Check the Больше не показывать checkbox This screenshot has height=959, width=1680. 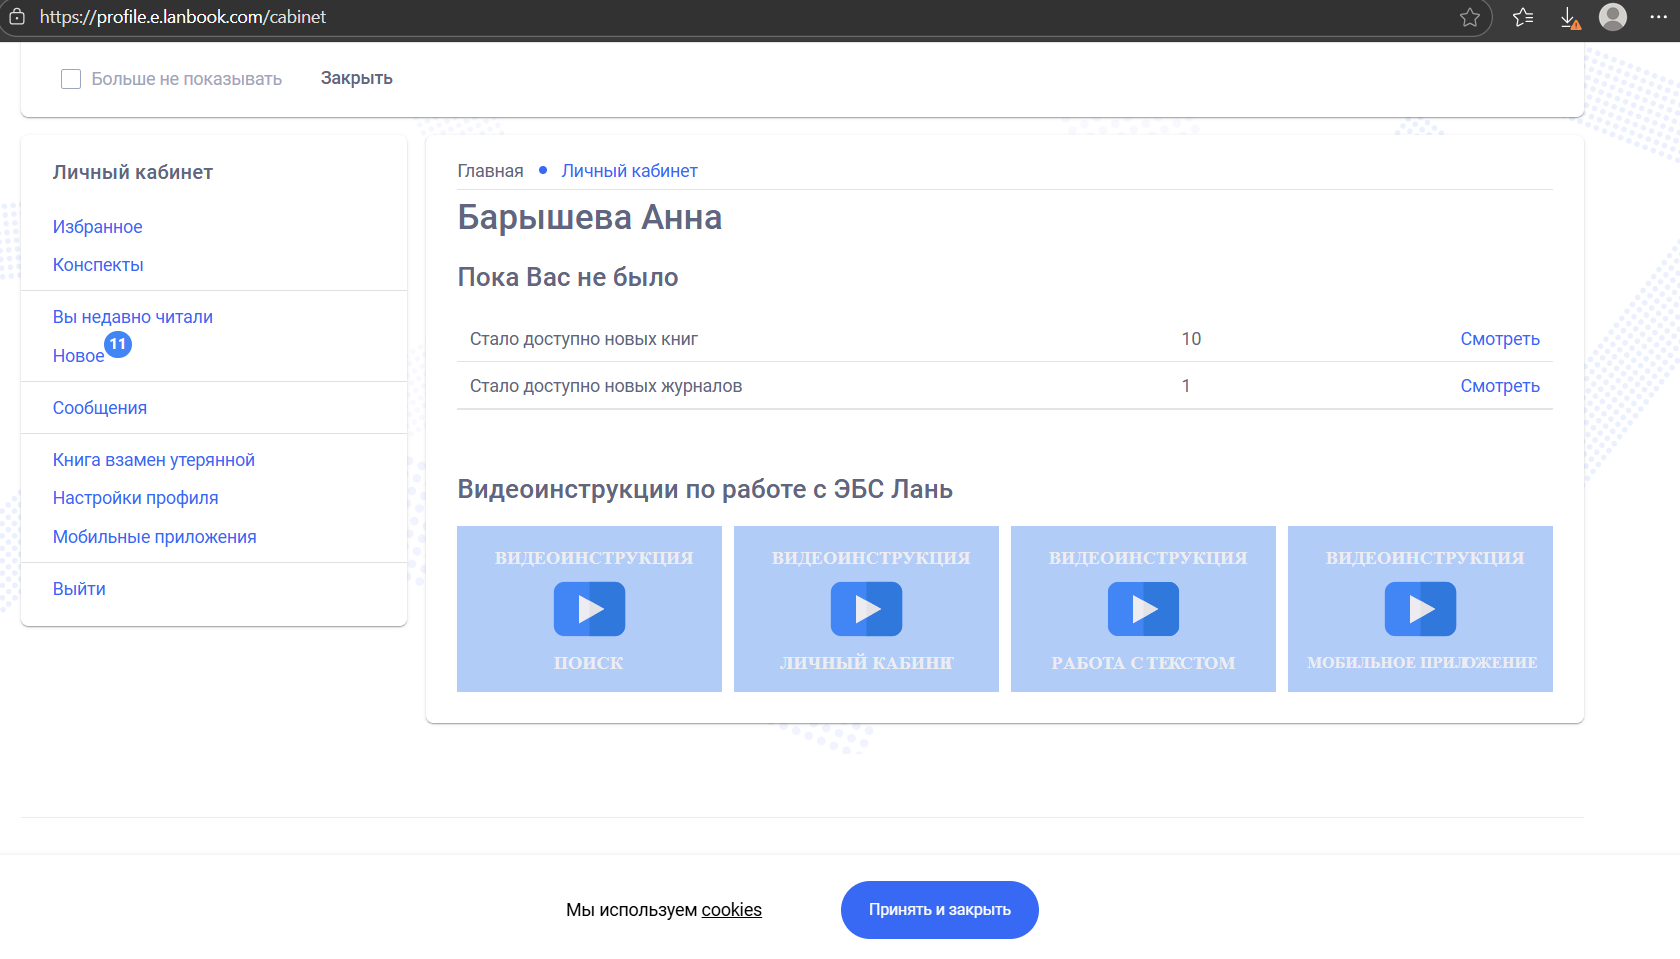70,78
